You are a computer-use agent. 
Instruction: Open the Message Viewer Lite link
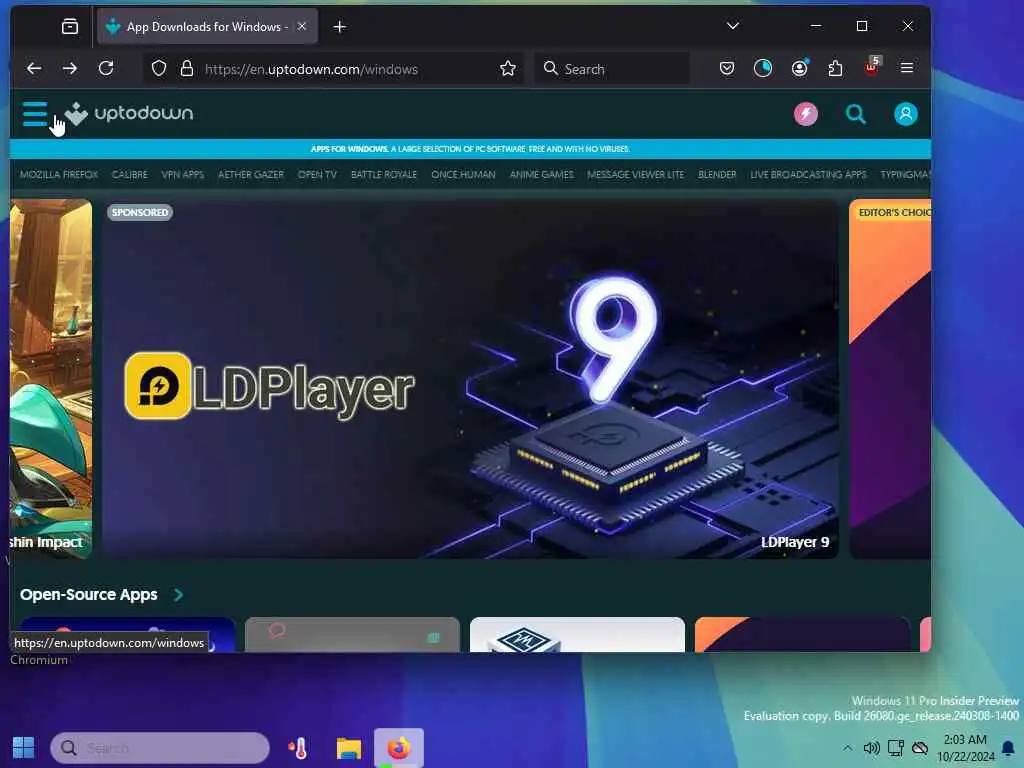click(x=635, y=174)
